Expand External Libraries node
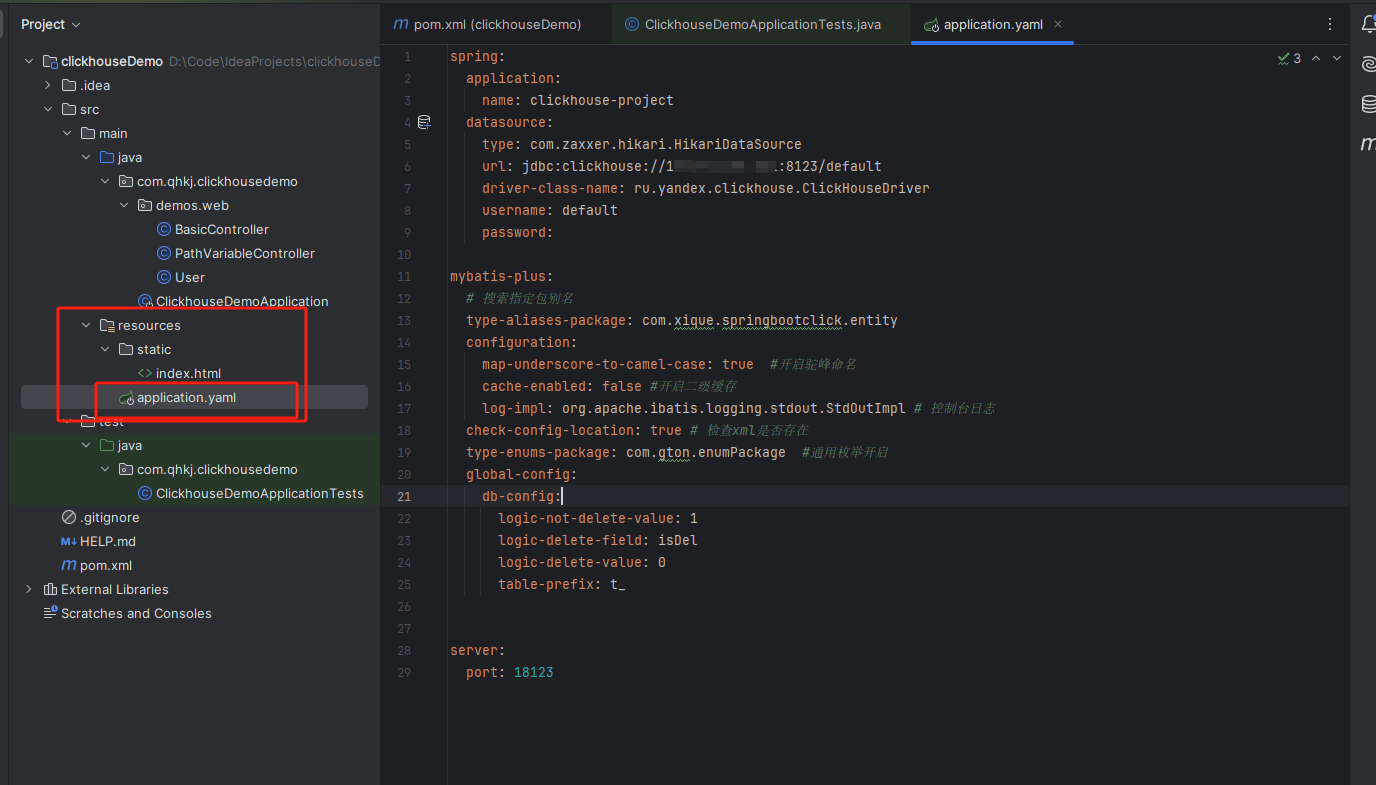The image size is (1376, 785). (29, 589)
